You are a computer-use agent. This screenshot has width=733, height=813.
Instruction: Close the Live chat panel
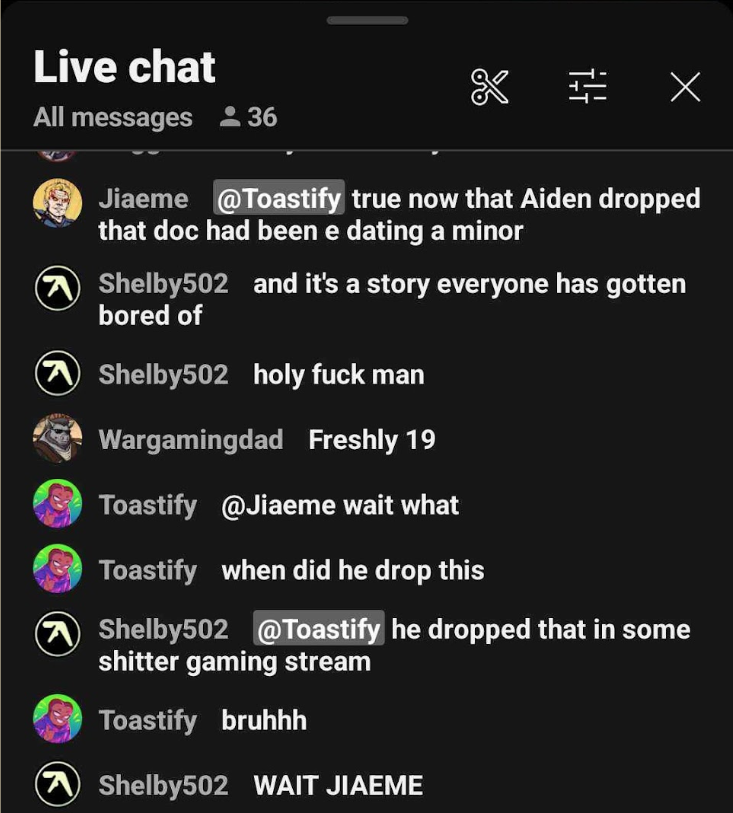685,87
